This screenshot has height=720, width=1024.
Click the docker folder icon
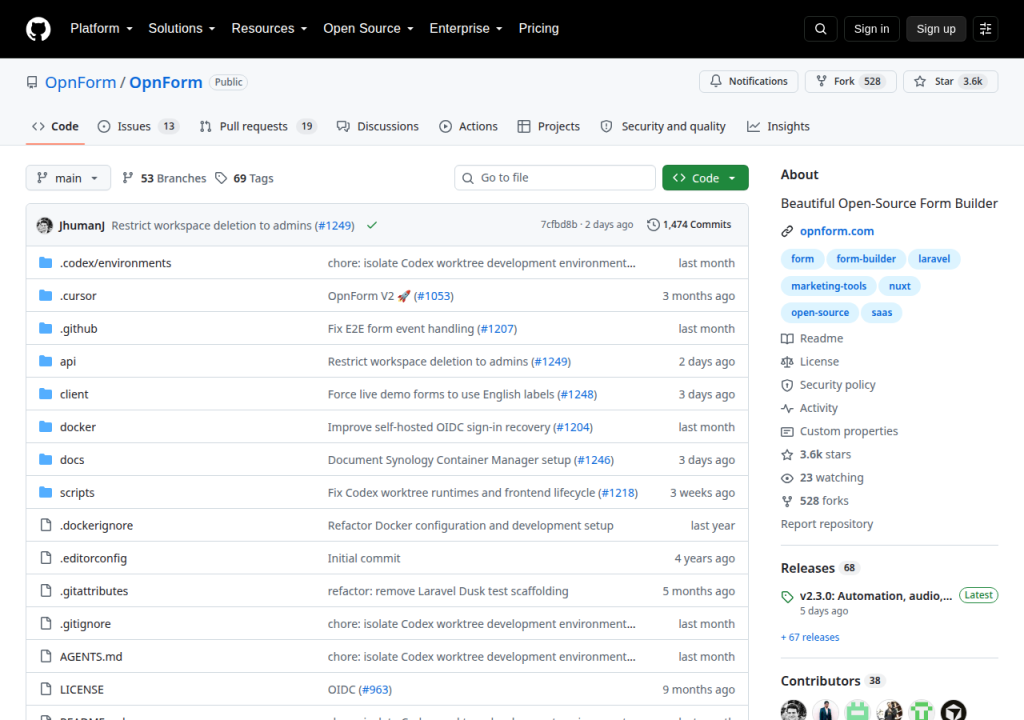click(x=46, y=427)
